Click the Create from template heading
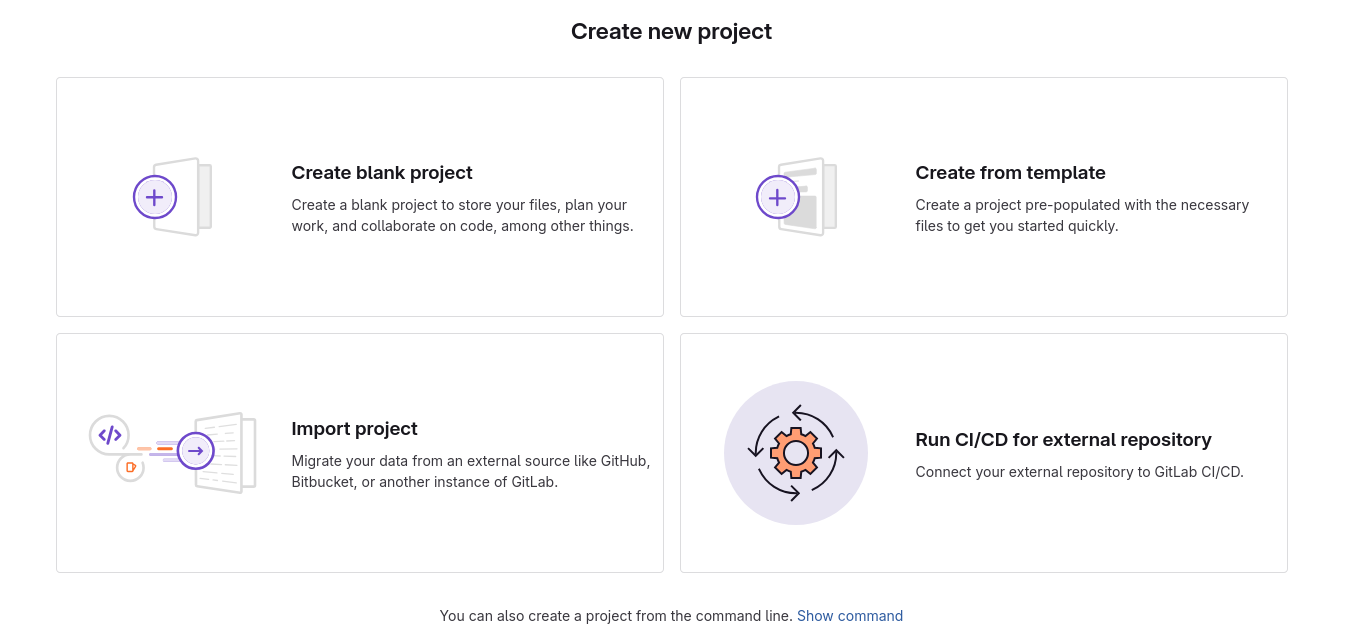Image resolution: width=1370 pixels, height=641 pixels. pos(1010,172)
